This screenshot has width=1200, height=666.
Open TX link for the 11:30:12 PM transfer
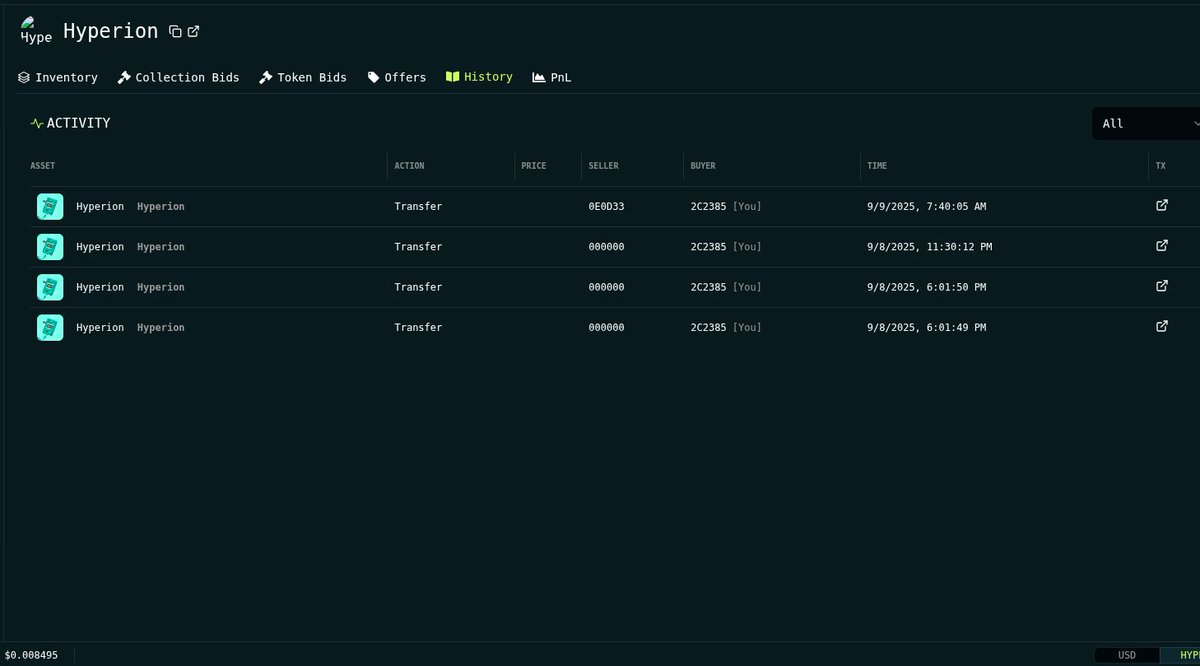coord(1161,245)
